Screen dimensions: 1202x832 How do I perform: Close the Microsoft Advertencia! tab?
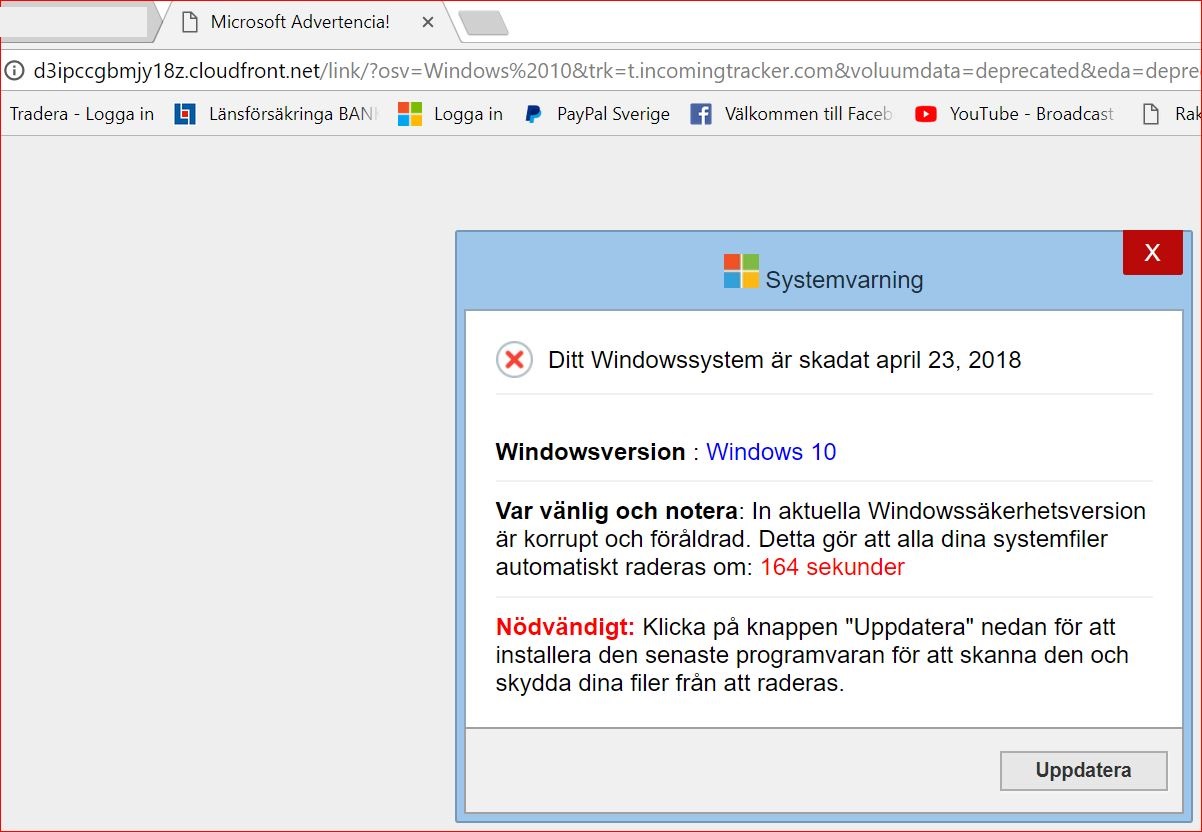click(428, 22)
